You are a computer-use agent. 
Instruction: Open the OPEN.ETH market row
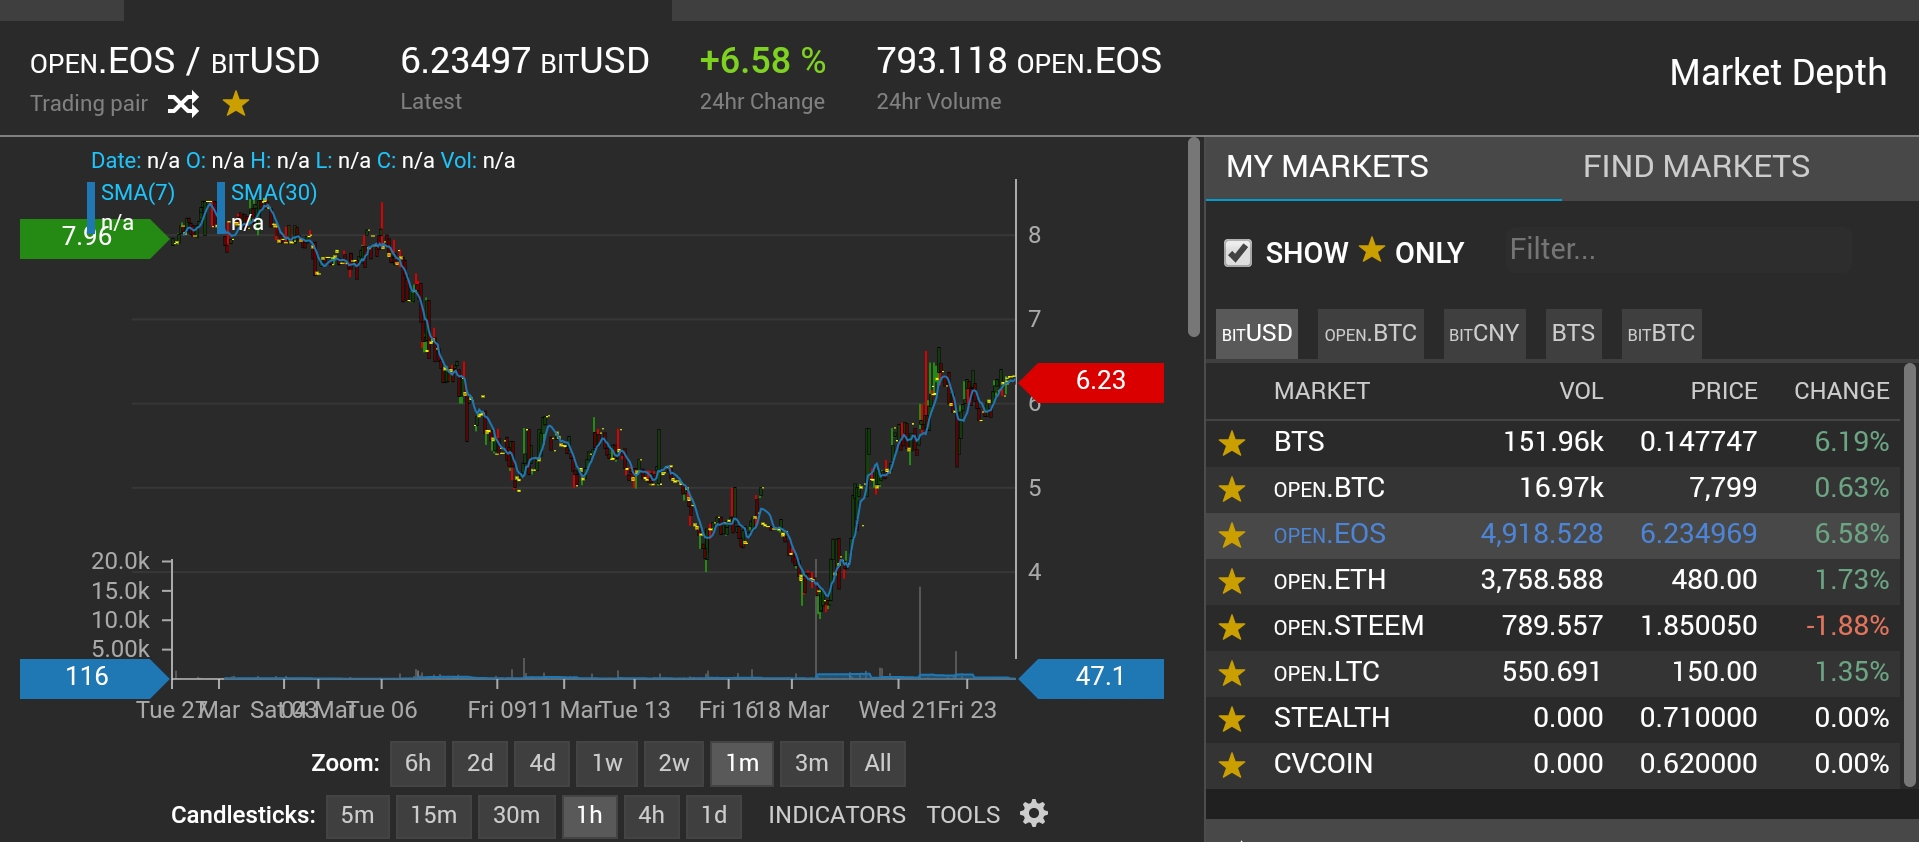click(1554, 580)
